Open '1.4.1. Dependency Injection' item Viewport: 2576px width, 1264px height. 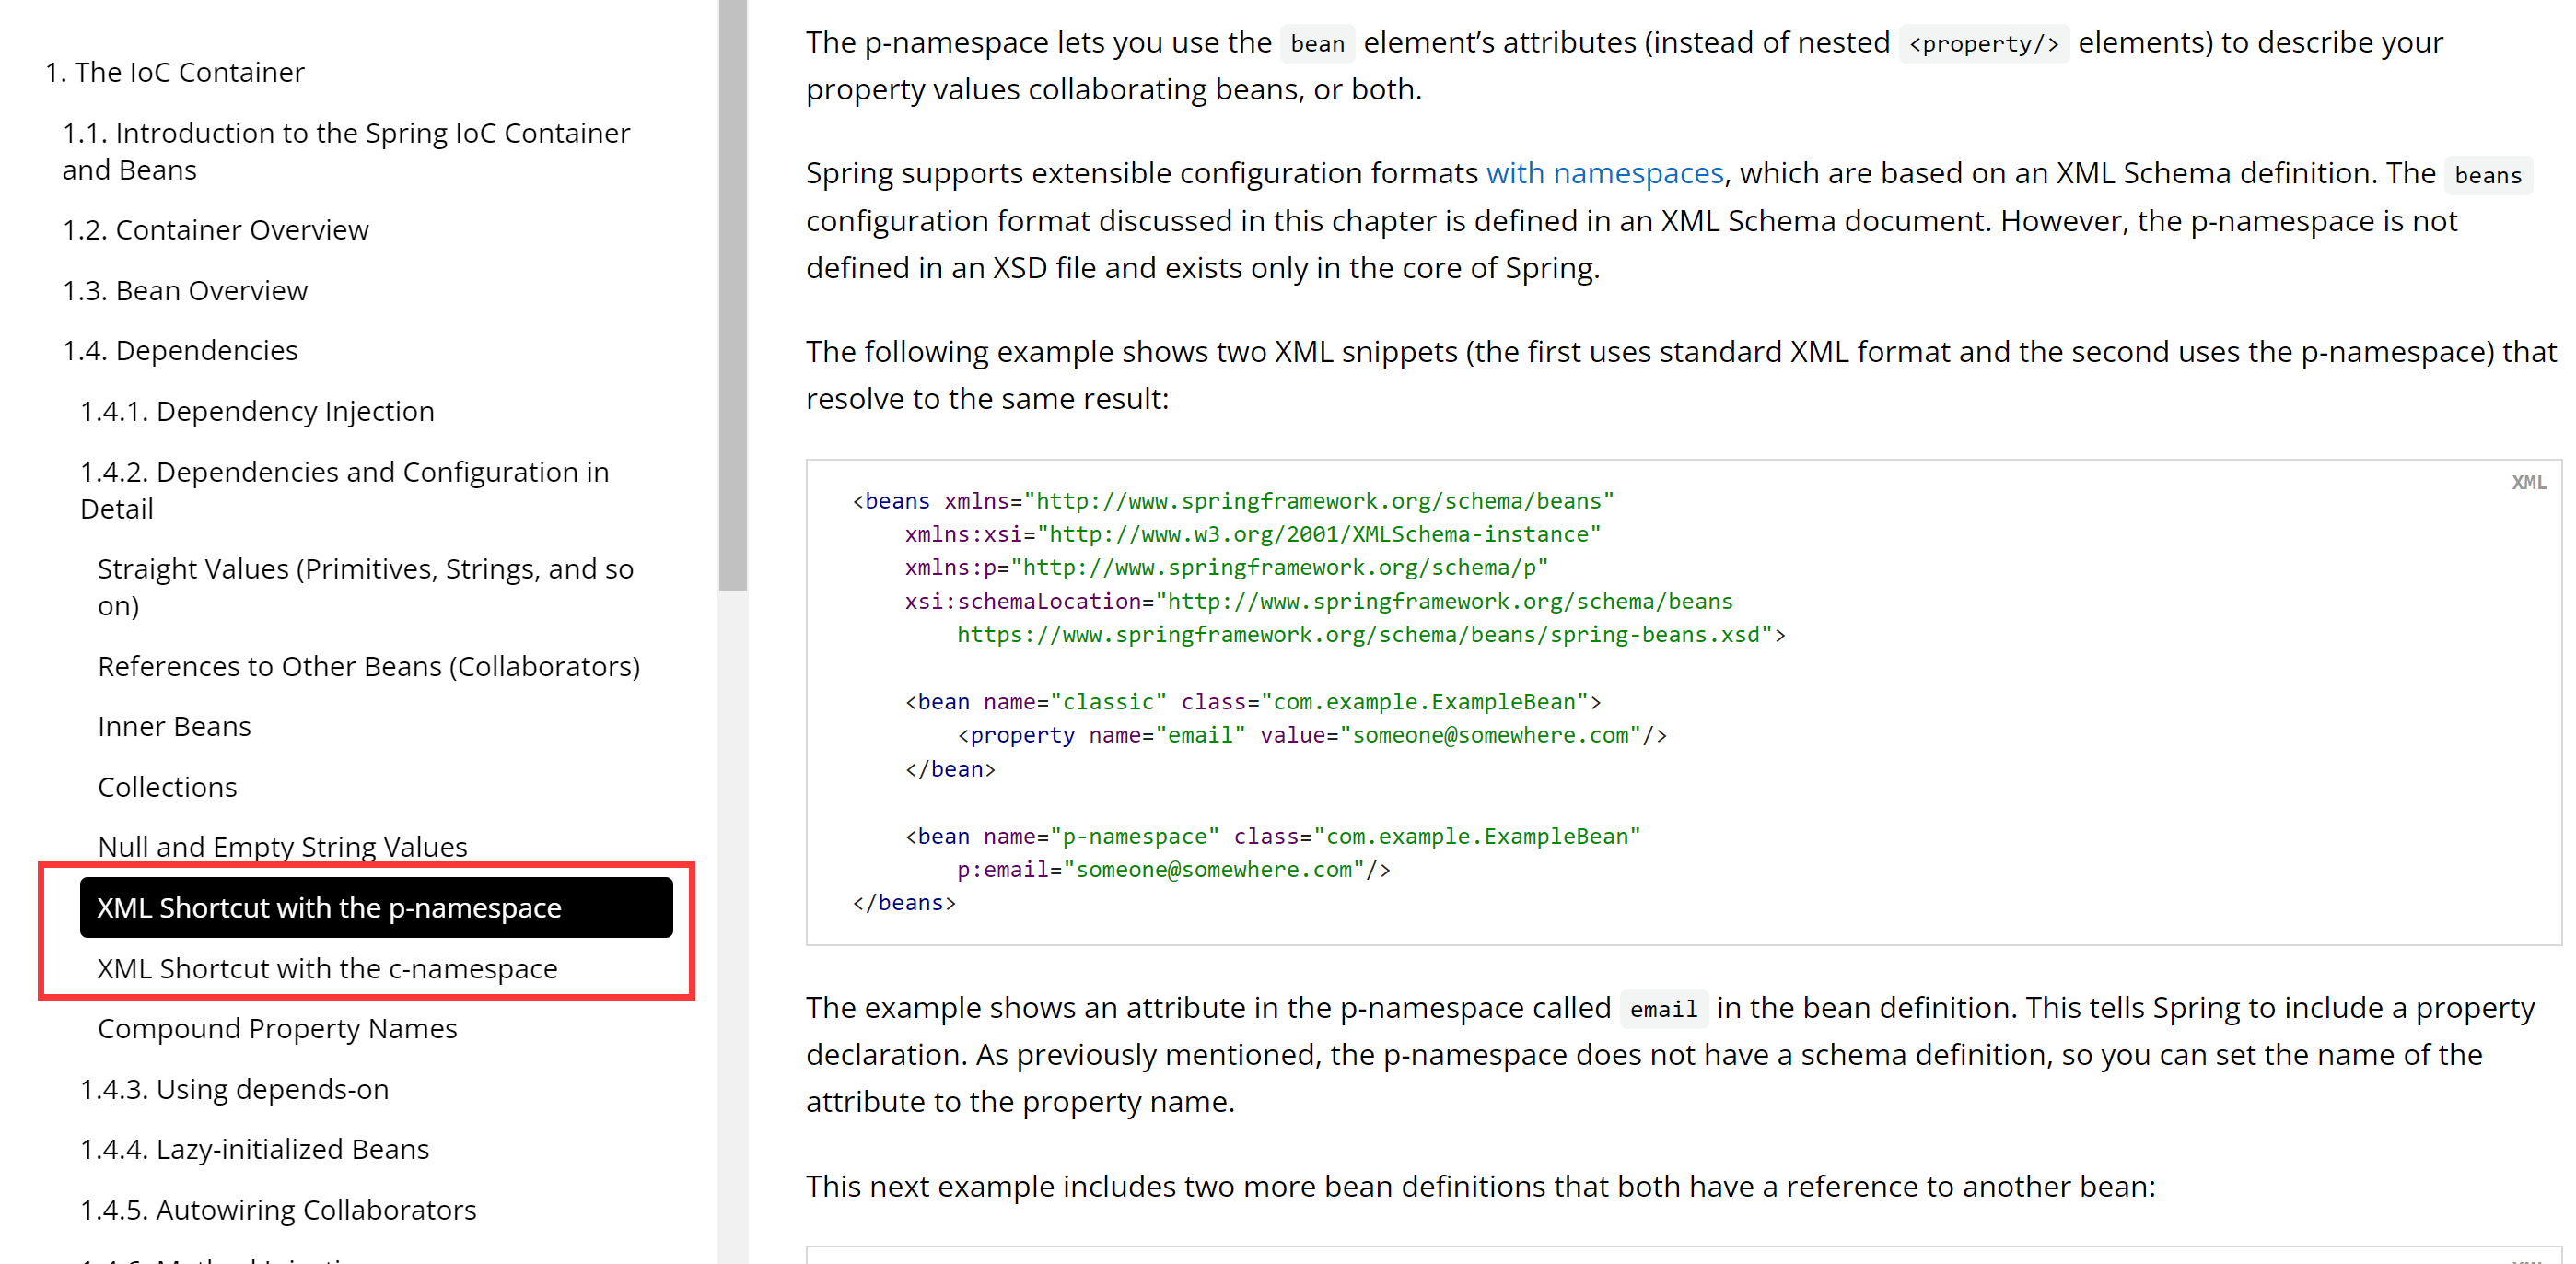click(257, 411)
